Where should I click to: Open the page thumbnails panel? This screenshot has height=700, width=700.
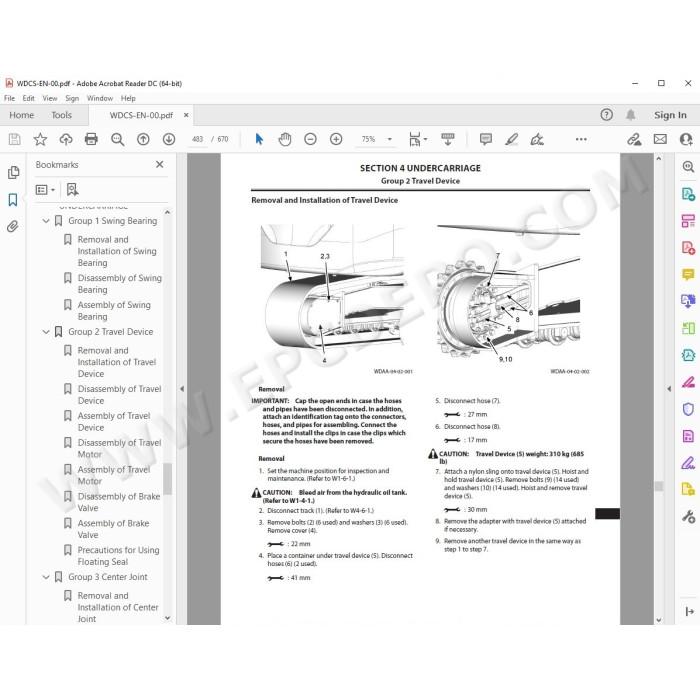click(13, 172)
